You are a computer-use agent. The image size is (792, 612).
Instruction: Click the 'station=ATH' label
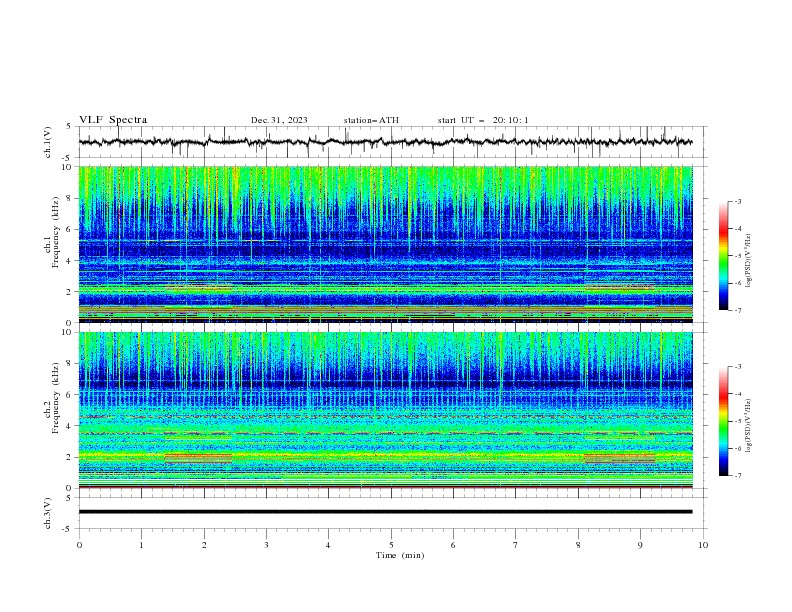tap(371, 120)
